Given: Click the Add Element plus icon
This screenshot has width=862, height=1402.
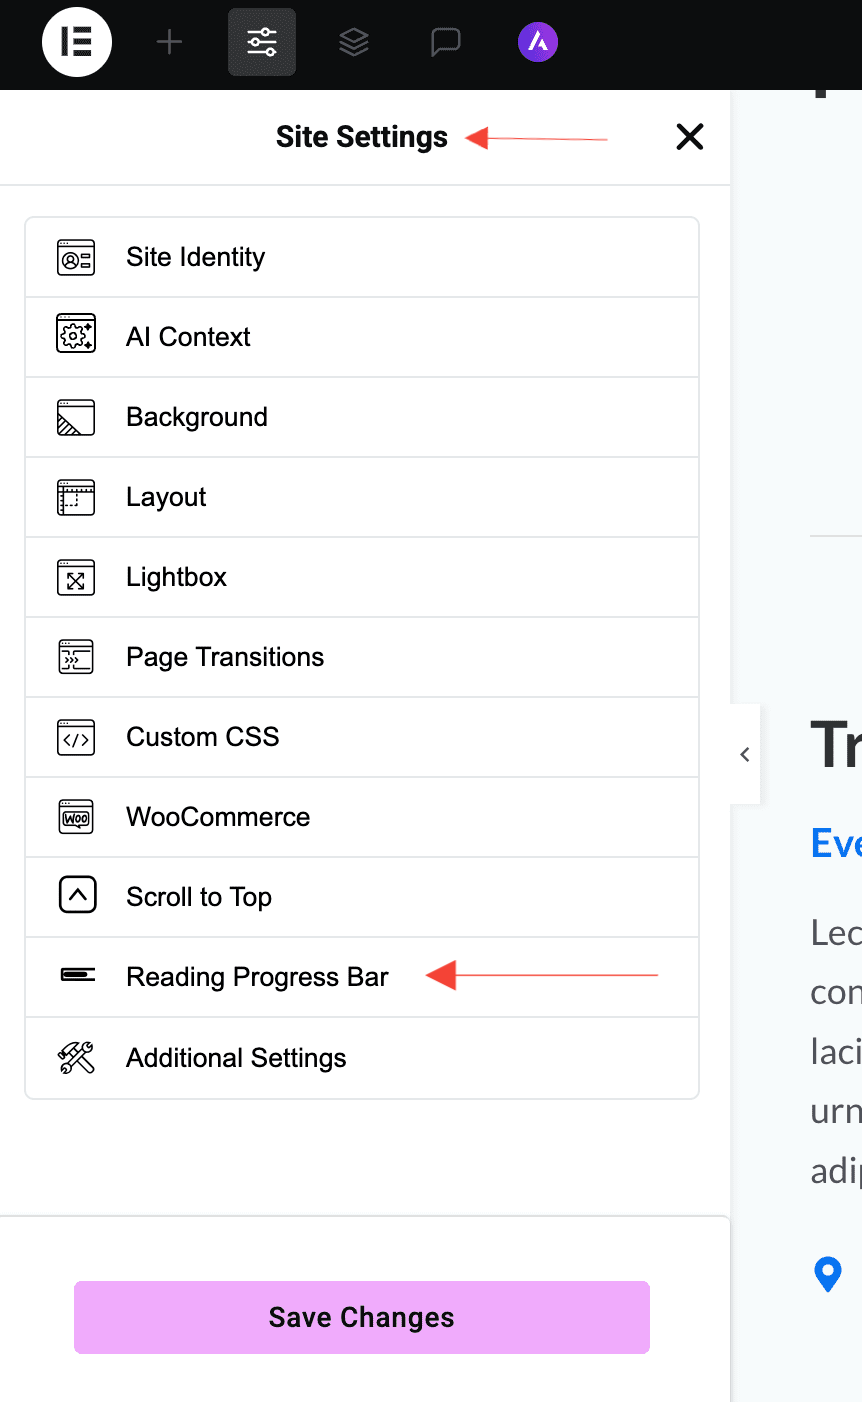Looking at the screenshot, I should pyautogui.click(x=169, y=42).
